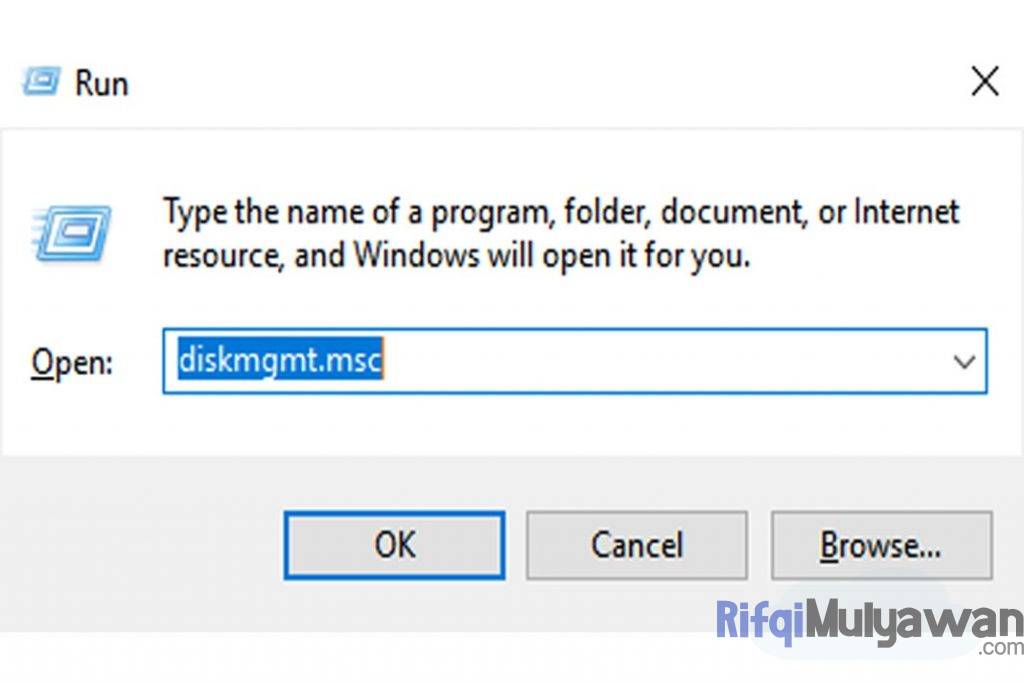Screen dimensions: 1024x684
Task: Open the Browse dialog
Action: 881,545
